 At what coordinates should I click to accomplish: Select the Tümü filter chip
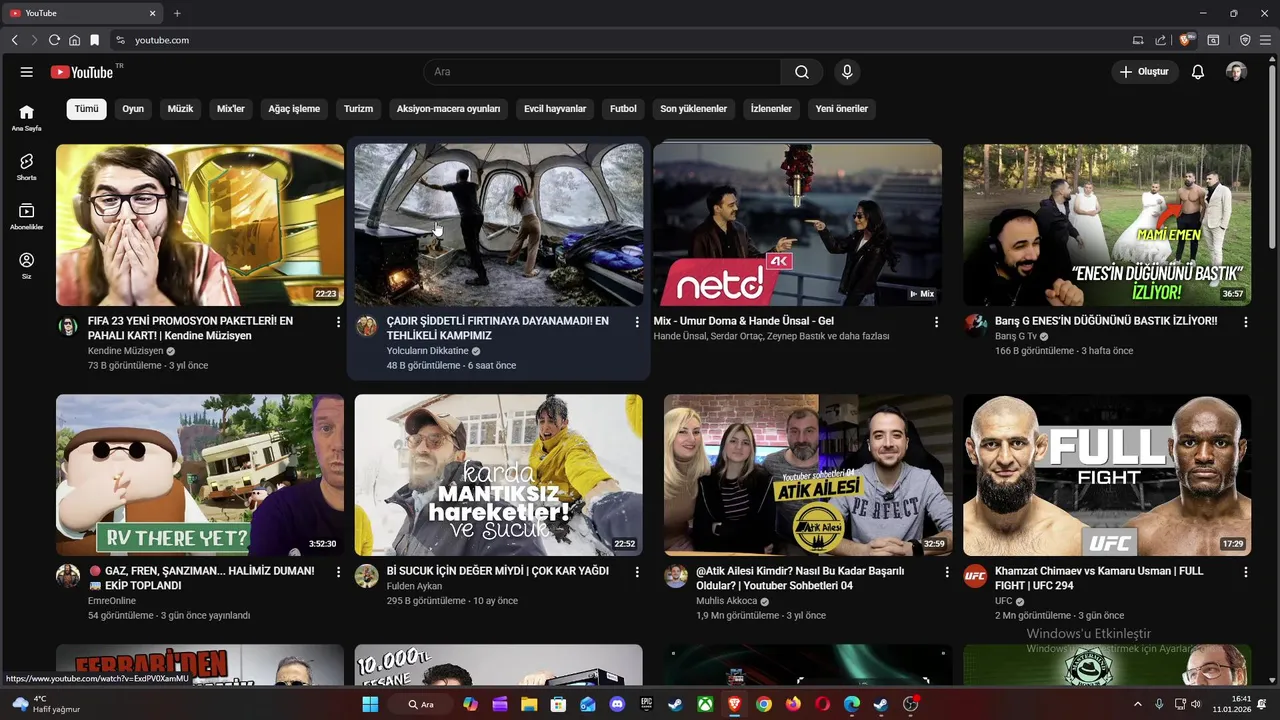pyautogui.click(x=87, y=109)
